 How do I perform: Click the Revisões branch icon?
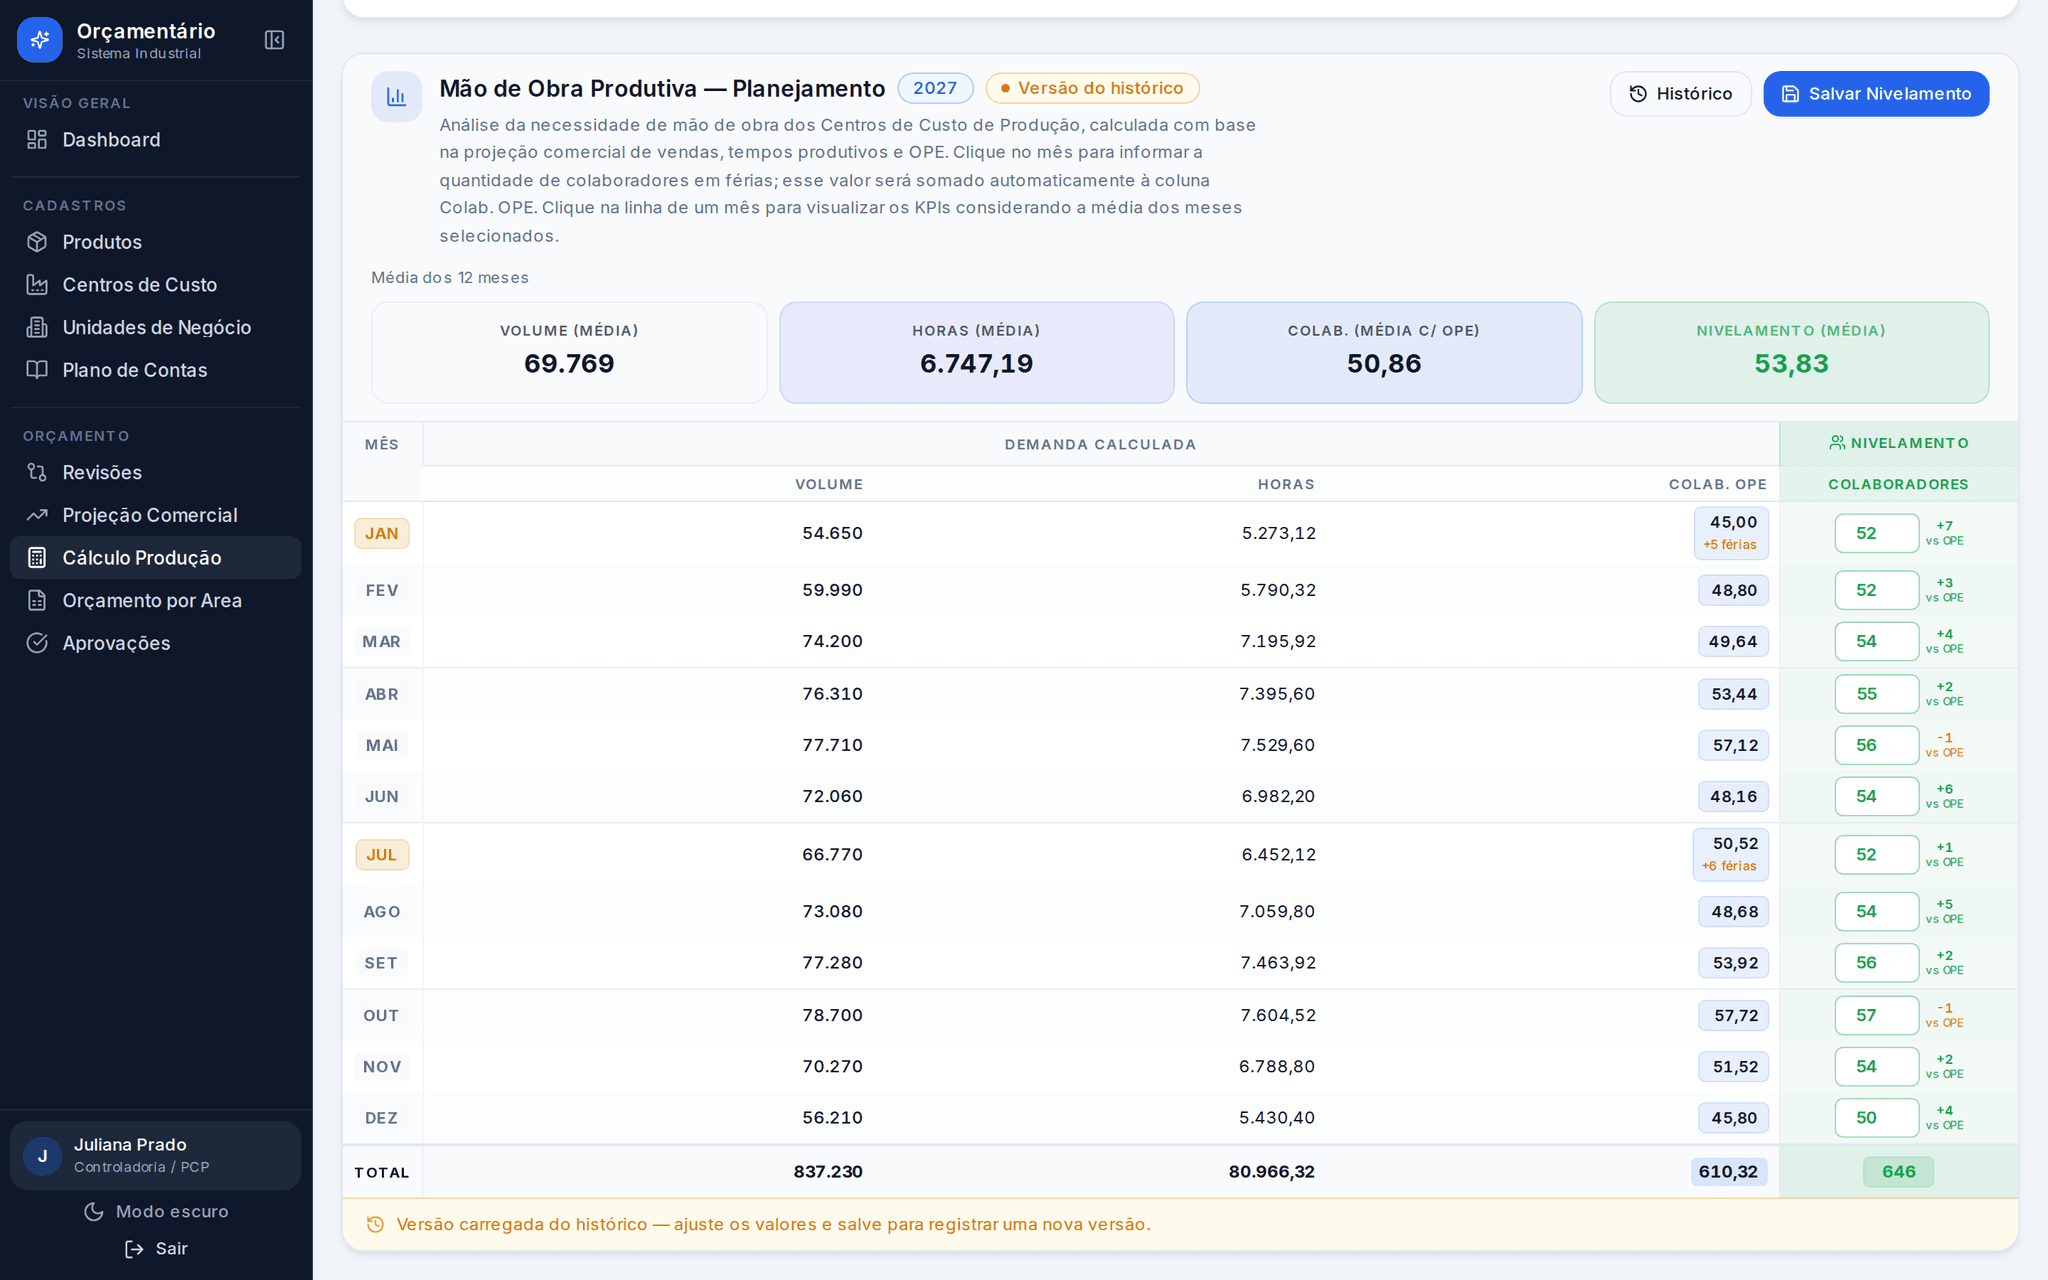click(37, 472)
